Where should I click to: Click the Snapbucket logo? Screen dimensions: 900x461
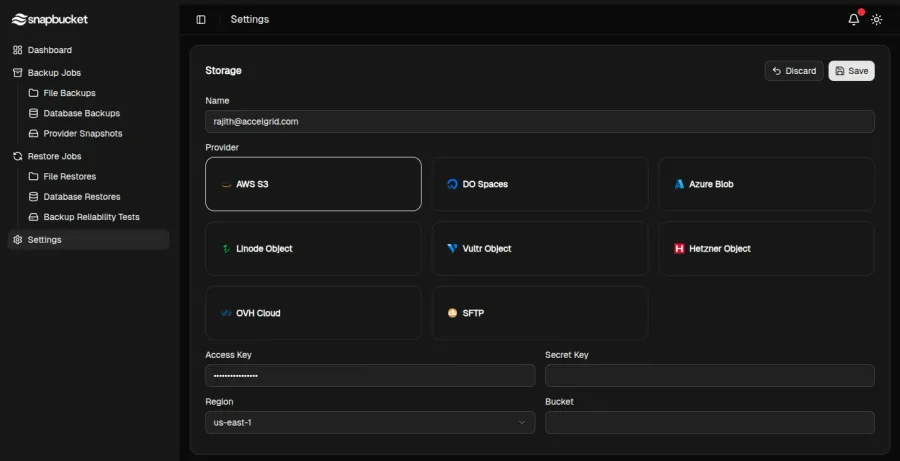50,19
